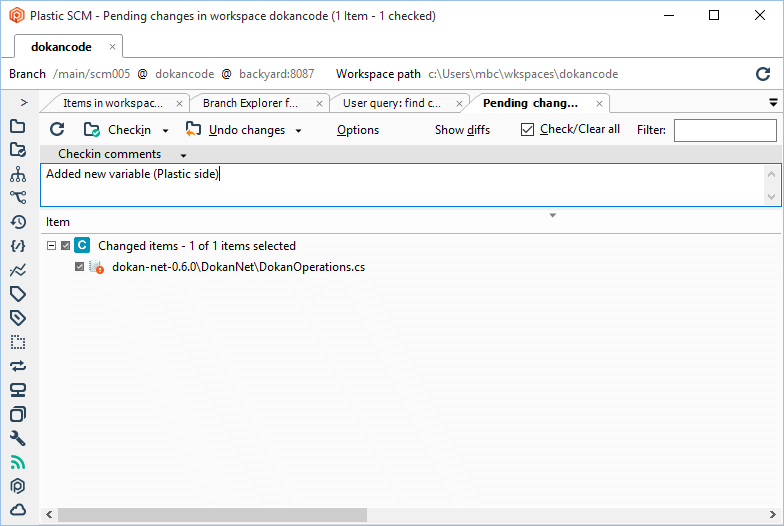Open the Checkin dropdown arrow
784x526 pixels.
166,131
